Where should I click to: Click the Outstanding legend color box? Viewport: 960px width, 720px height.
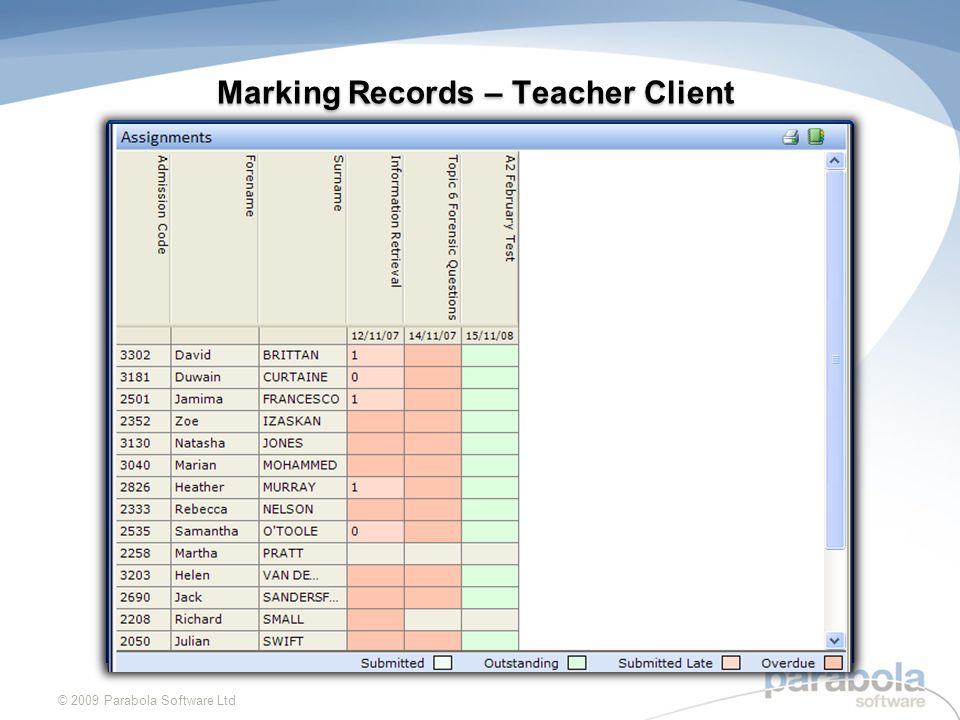click(x=577, y=663)
